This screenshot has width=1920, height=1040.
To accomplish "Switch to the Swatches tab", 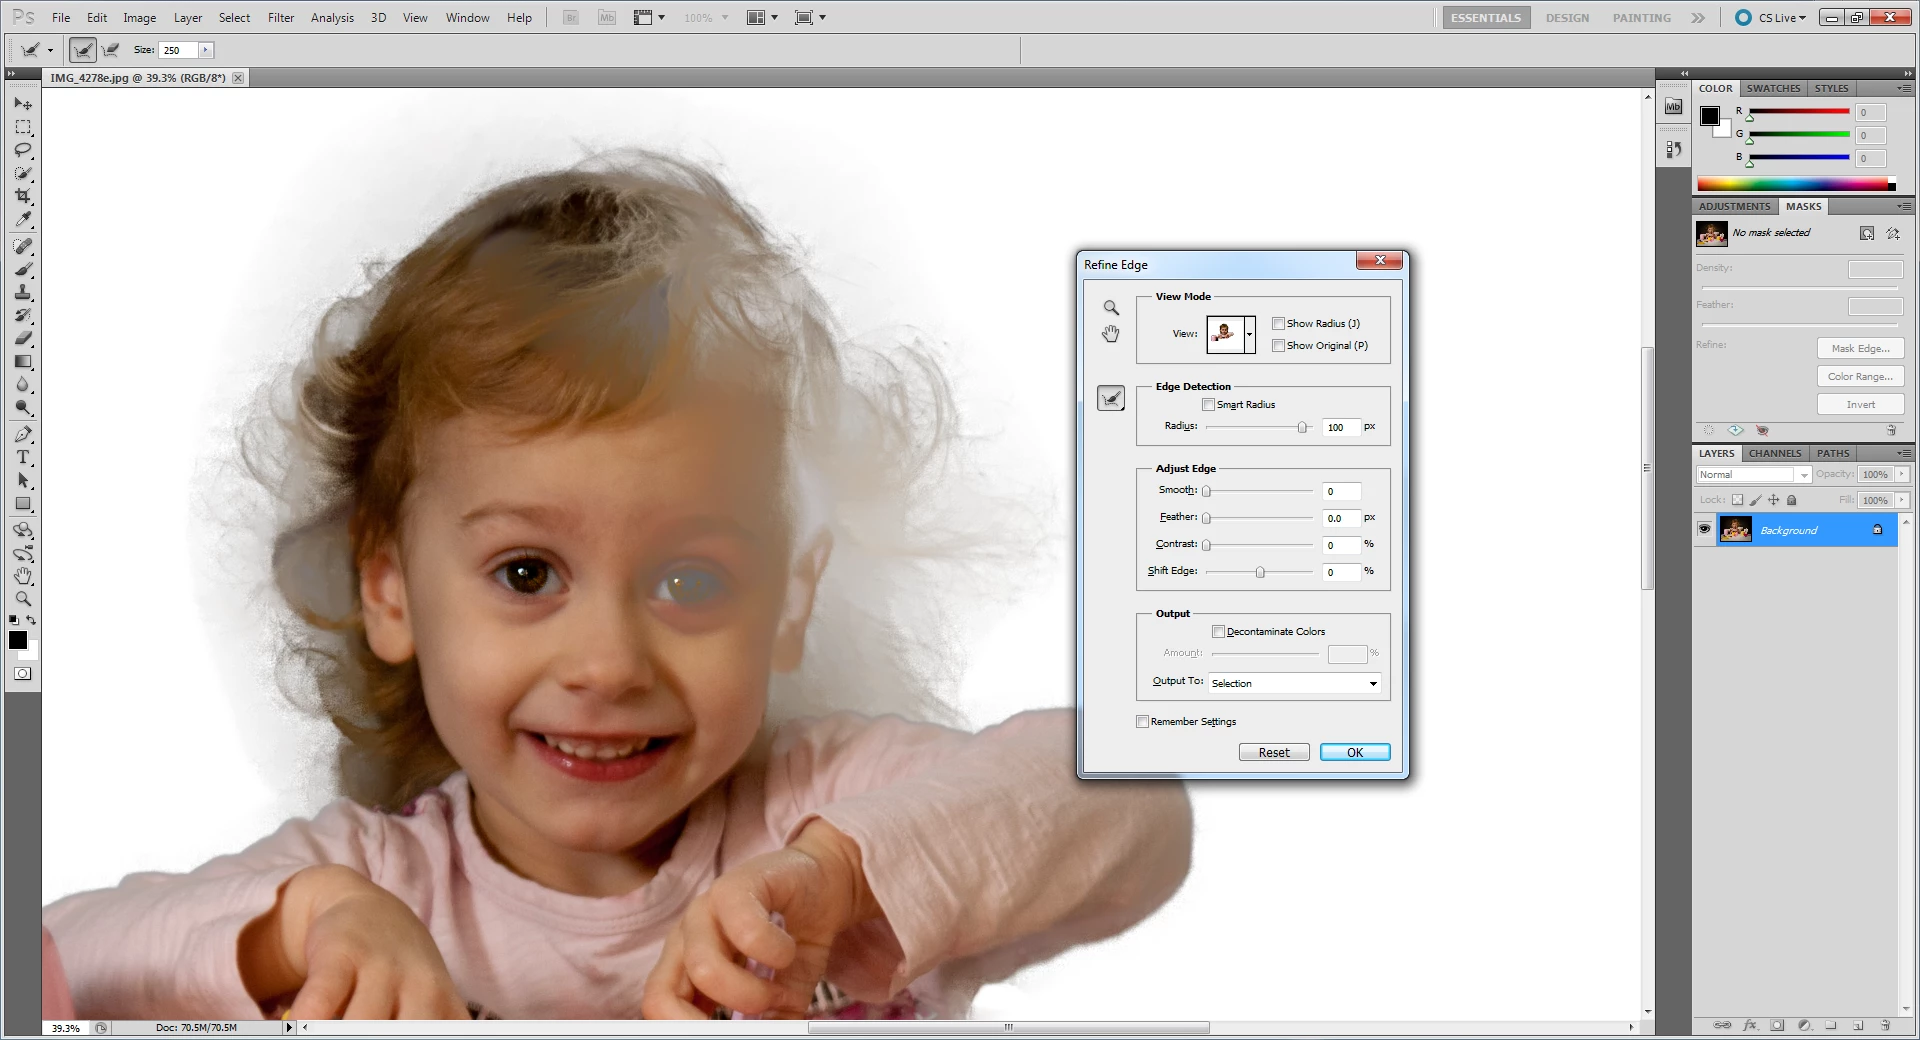I will coord(1773,89).
